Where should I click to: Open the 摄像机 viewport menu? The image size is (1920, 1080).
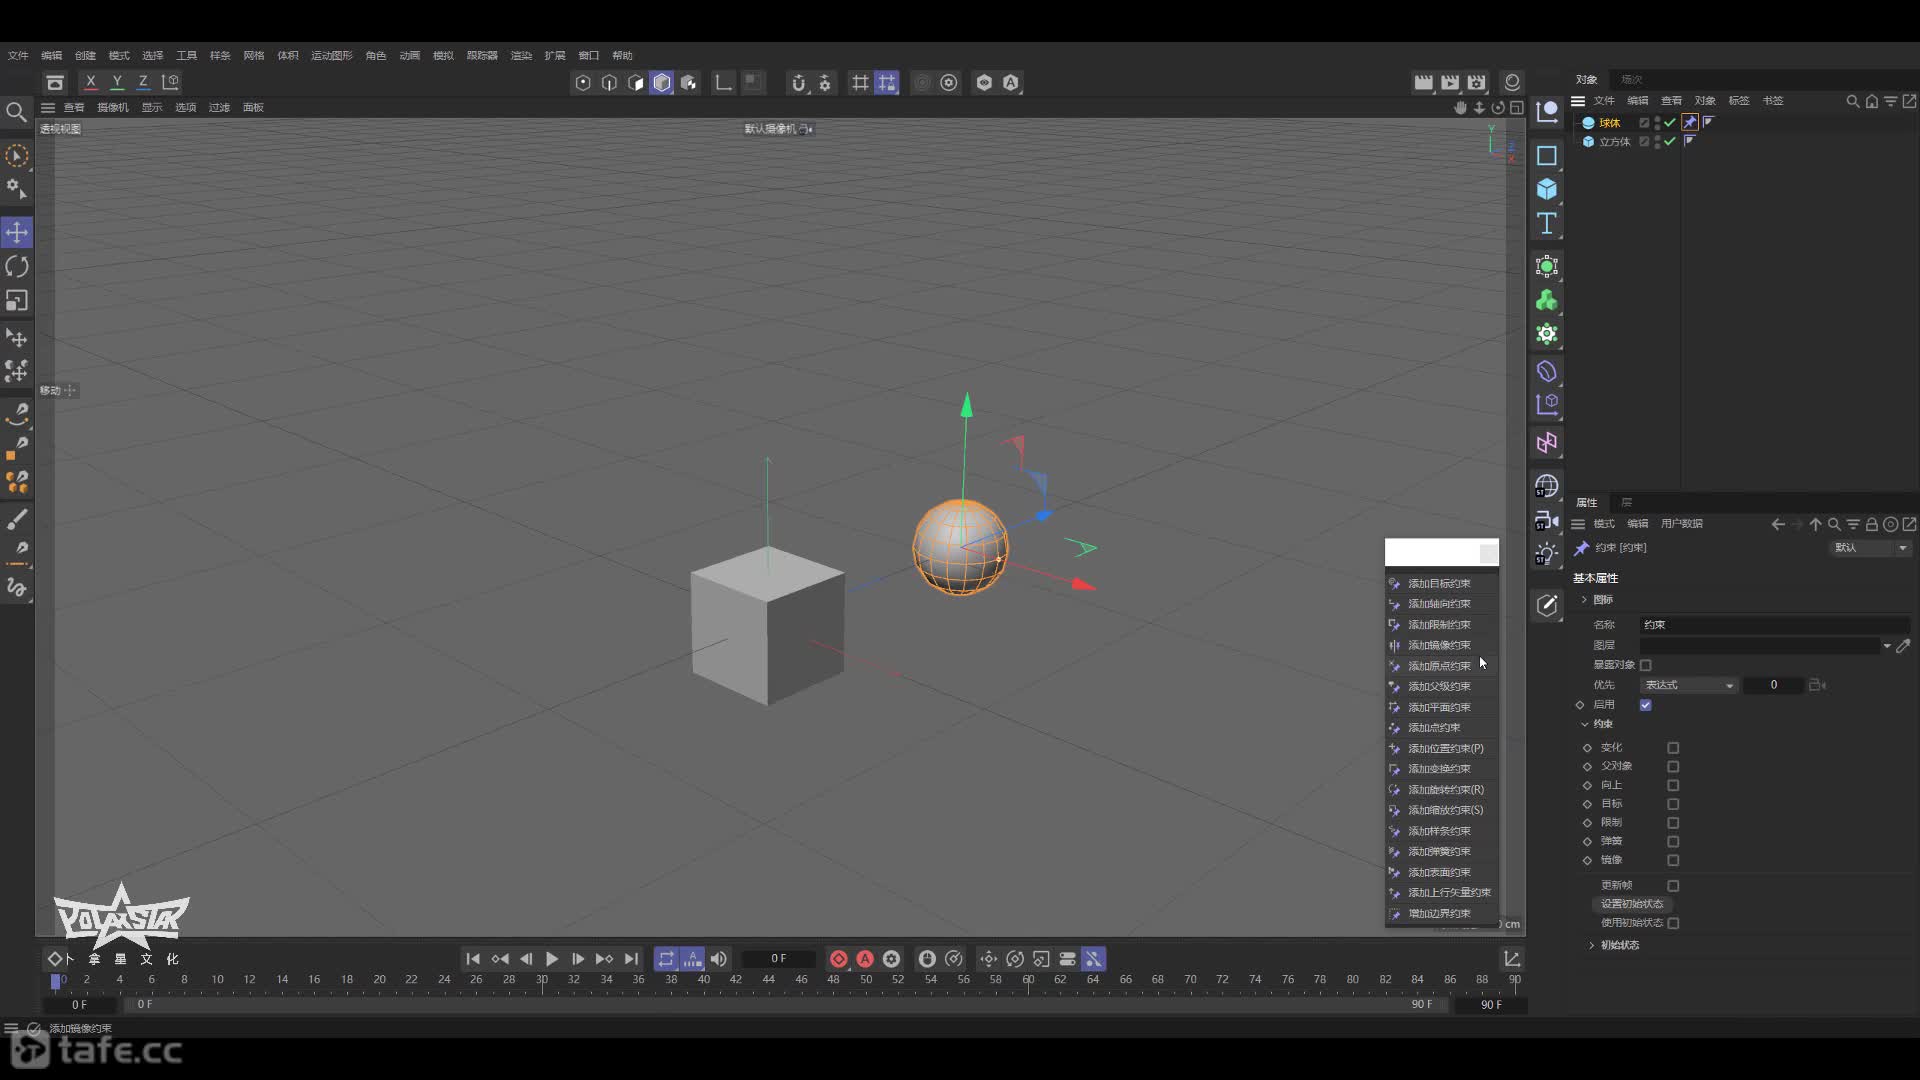(x=112, y=107)
